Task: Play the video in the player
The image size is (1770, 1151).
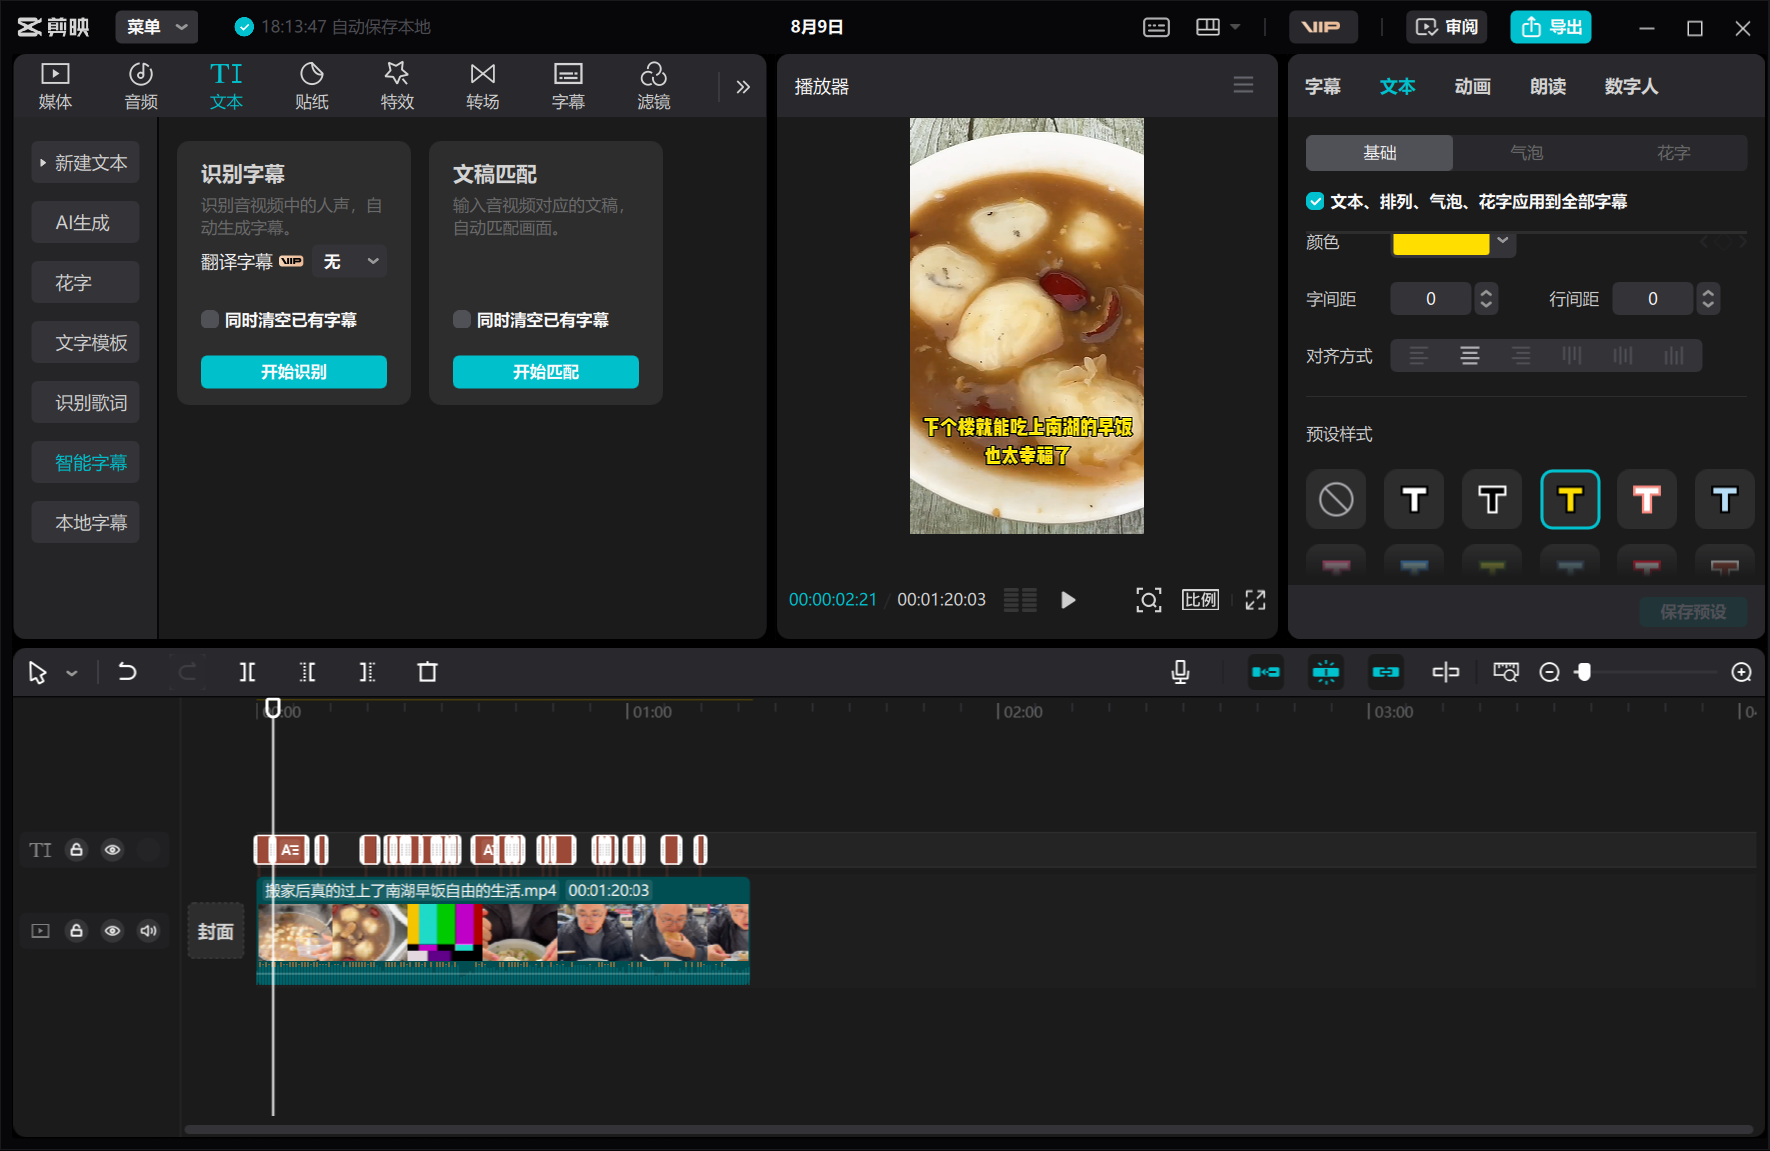Action: [1068, 600]
